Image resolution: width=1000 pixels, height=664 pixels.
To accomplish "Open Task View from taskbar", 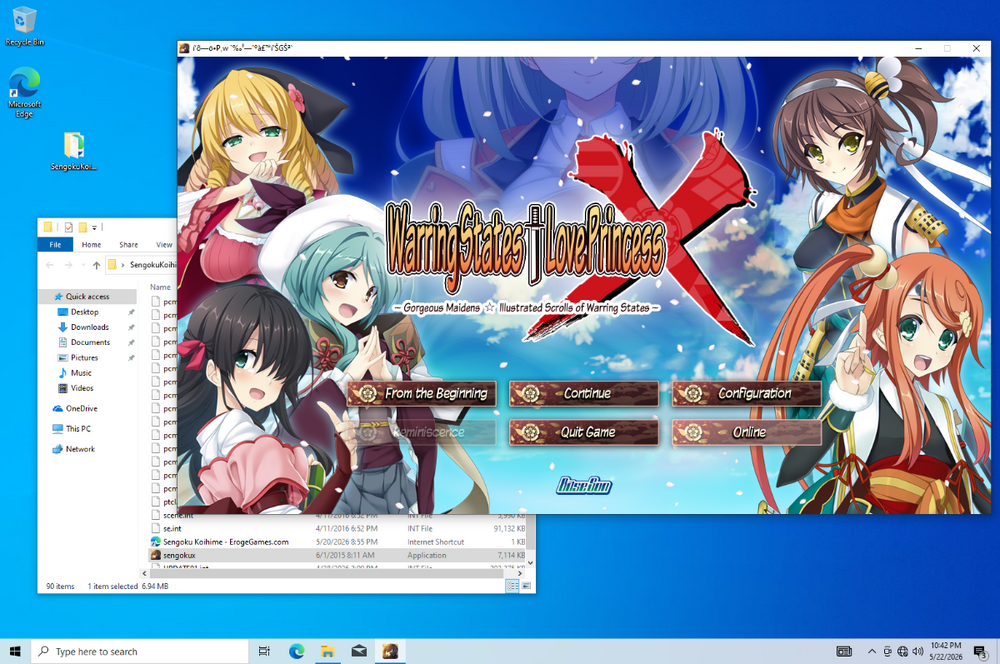I will point(264,651).
